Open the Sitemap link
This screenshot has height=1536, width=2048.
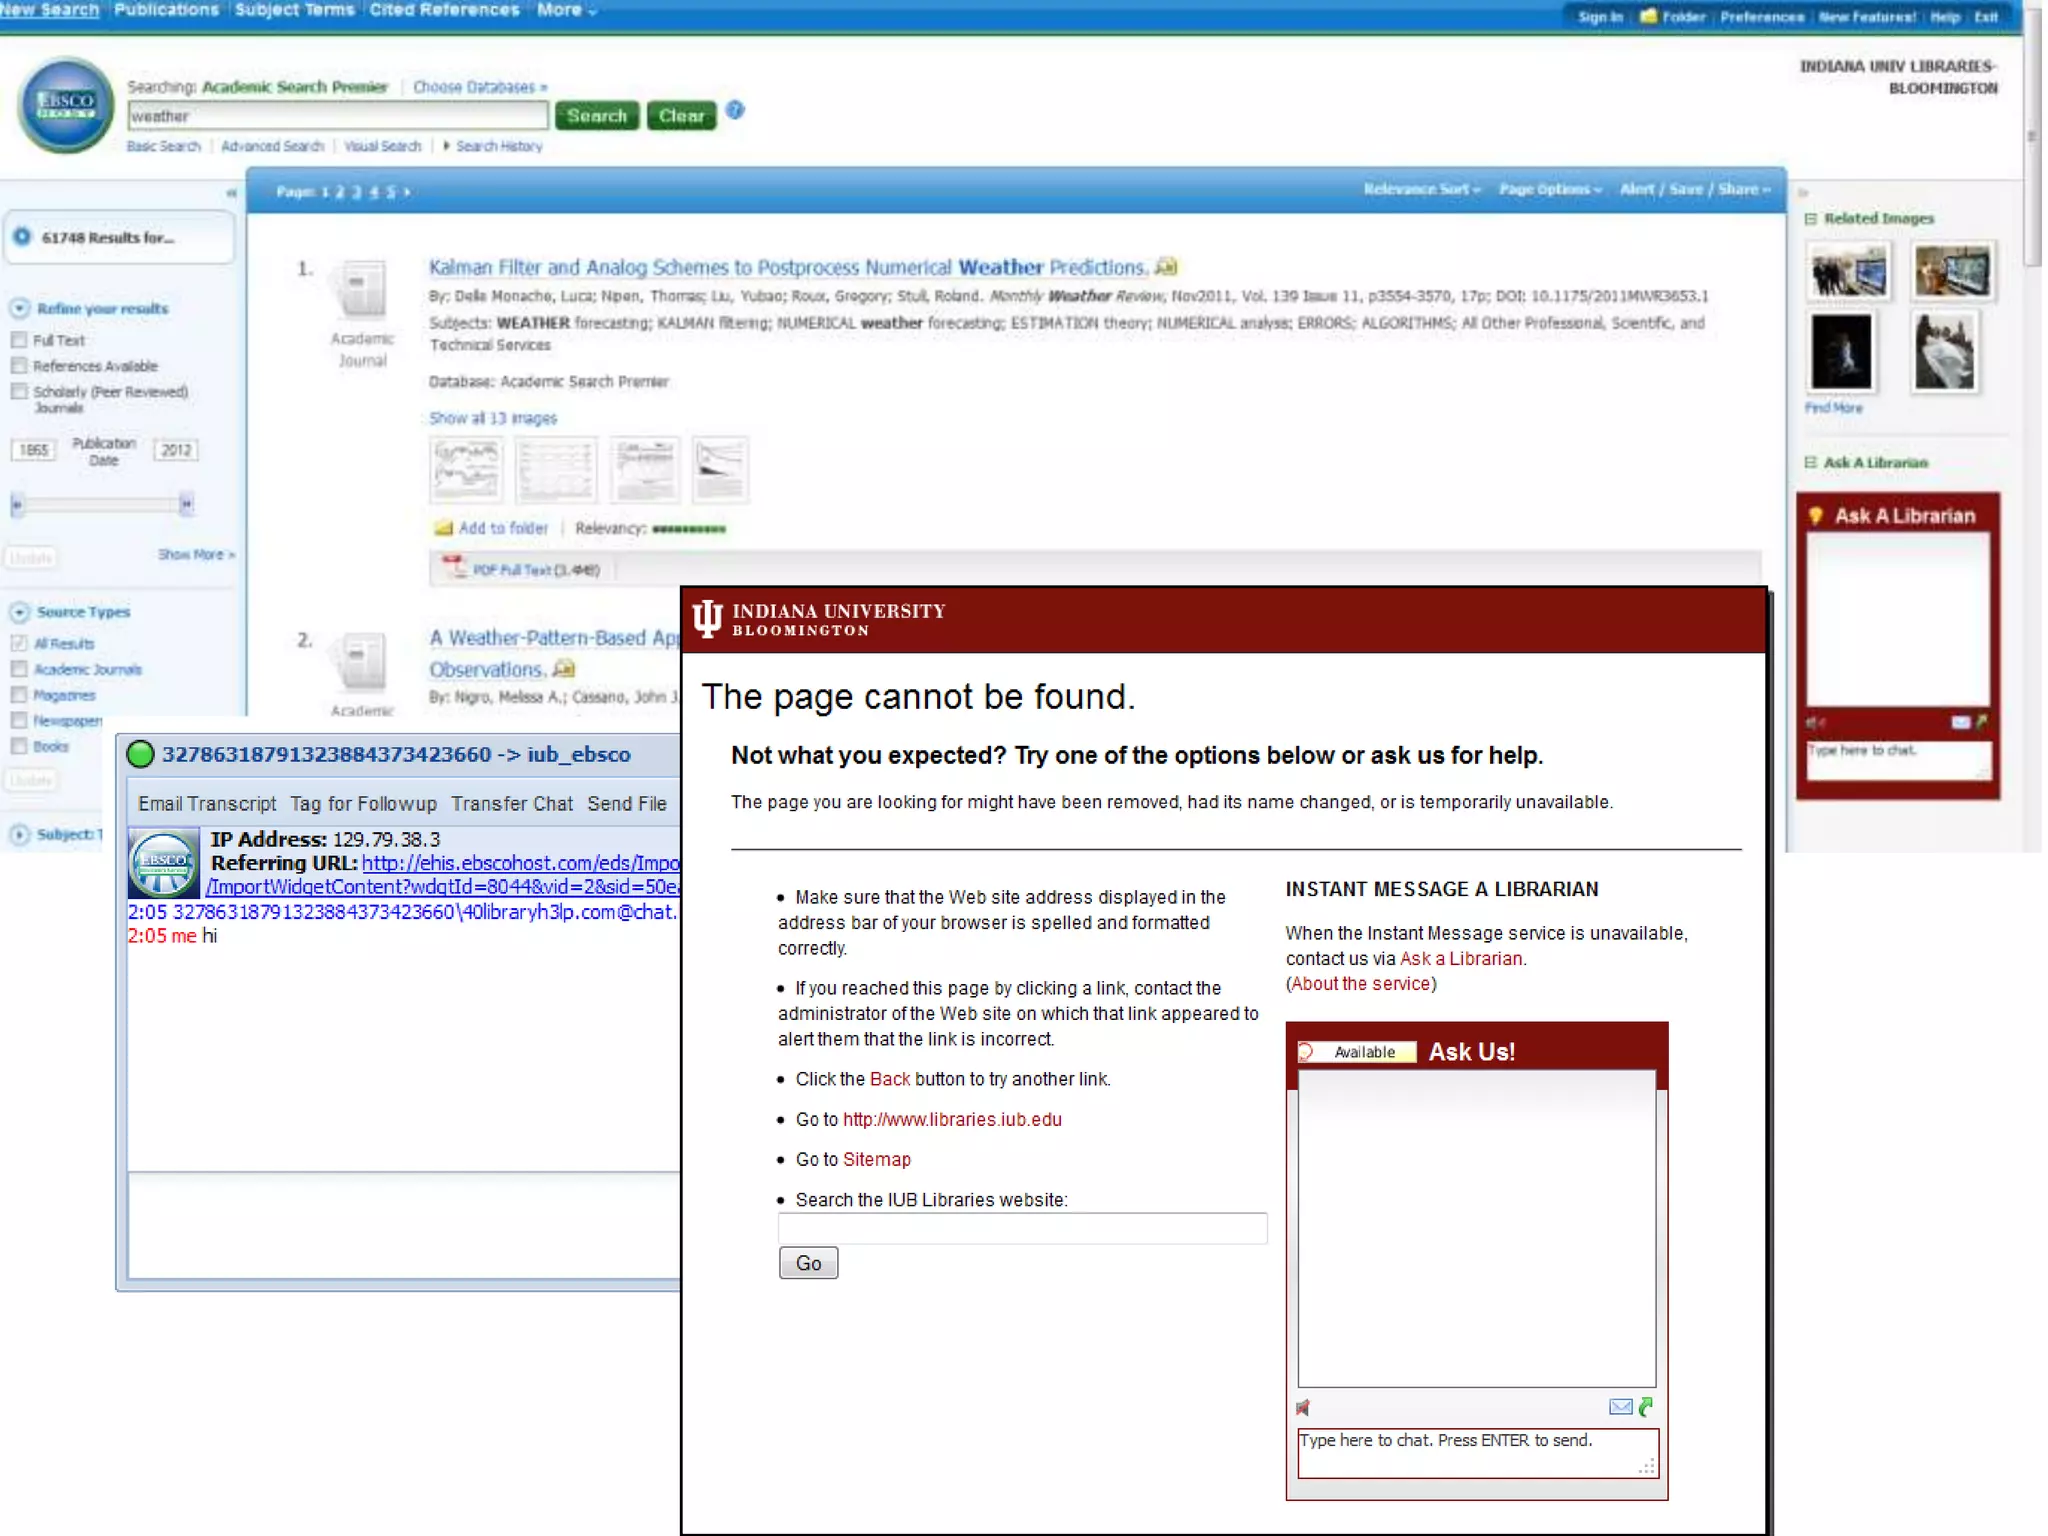(876, 1160)
